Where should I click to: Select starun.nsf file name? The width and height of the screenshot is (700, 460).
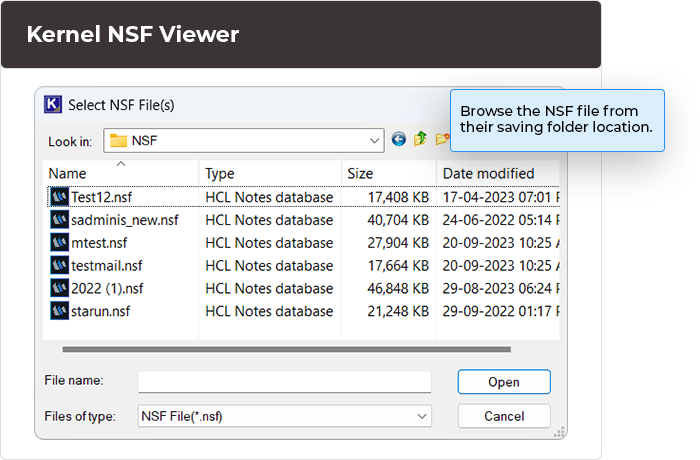point(100,311)
